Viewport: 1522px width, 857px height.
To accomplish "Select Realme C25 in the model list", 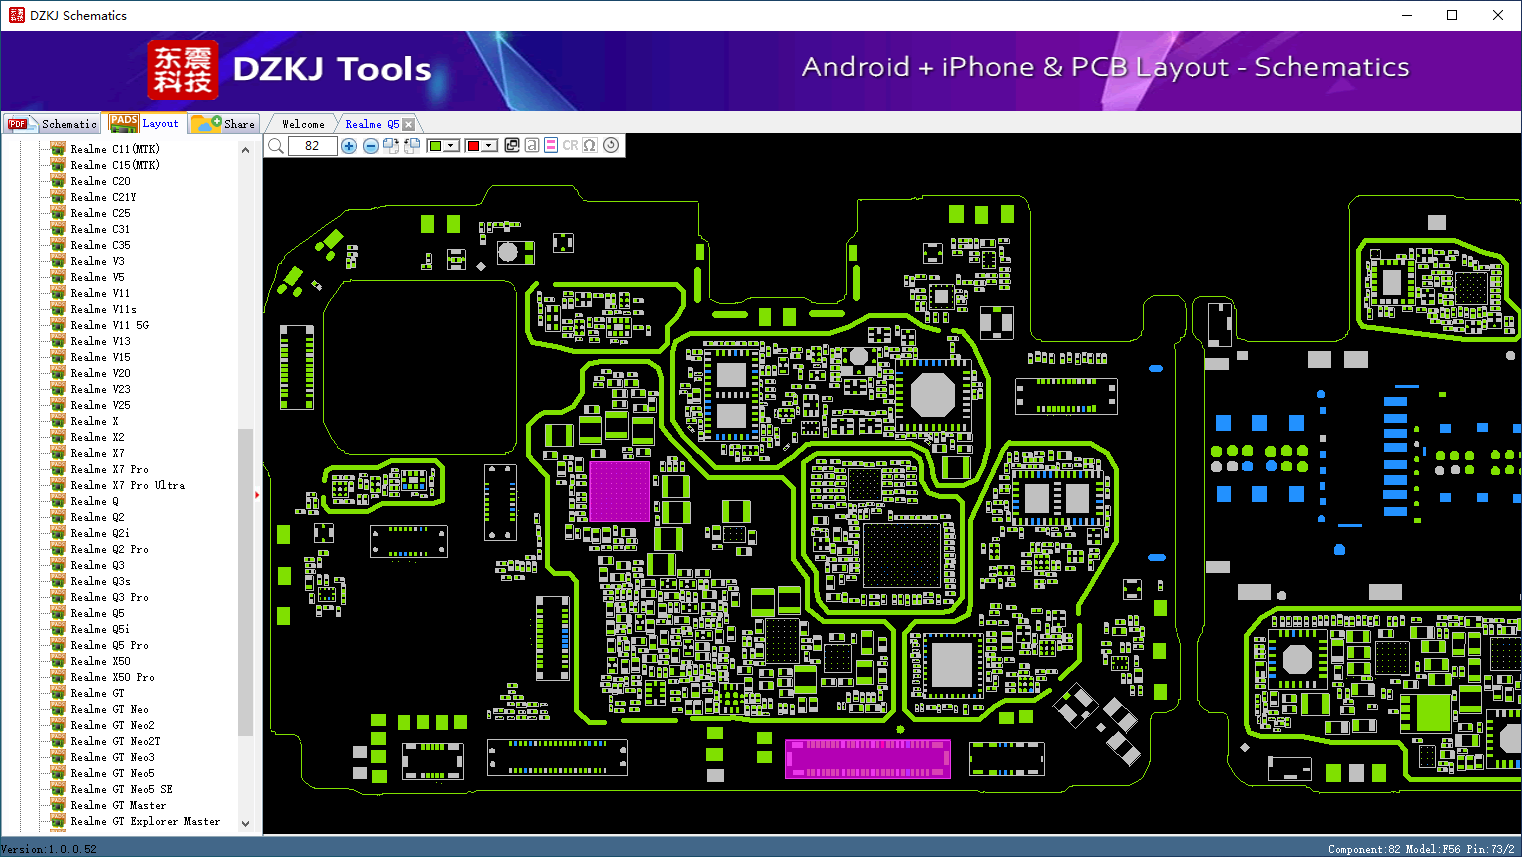I will (100, 213).
